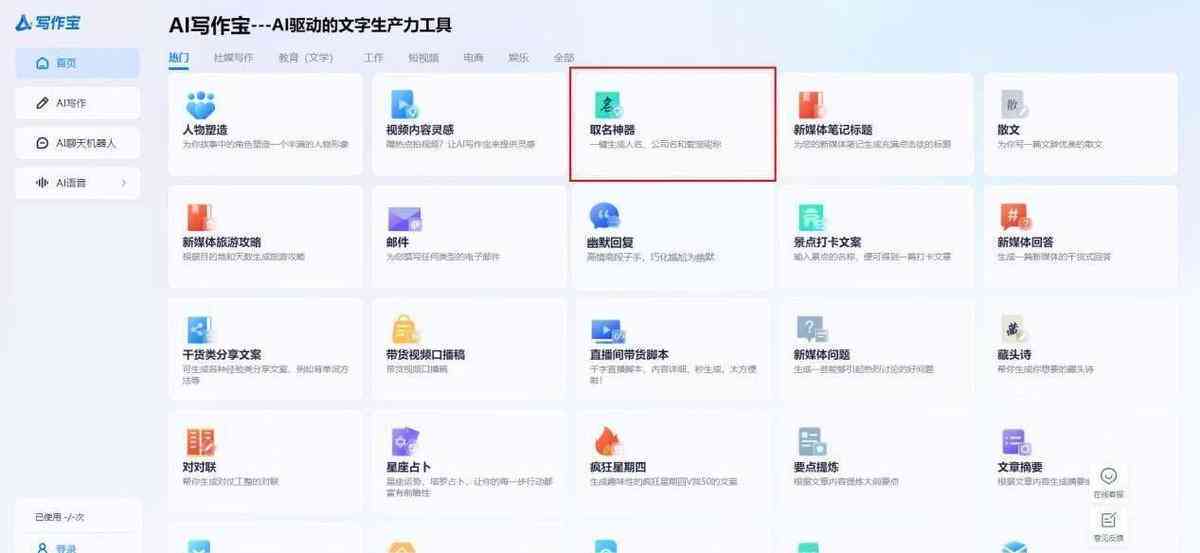Open the 星座占卜 horoscope icon
This screenshot has width=1200, height=553.
[x=404, y=442]
